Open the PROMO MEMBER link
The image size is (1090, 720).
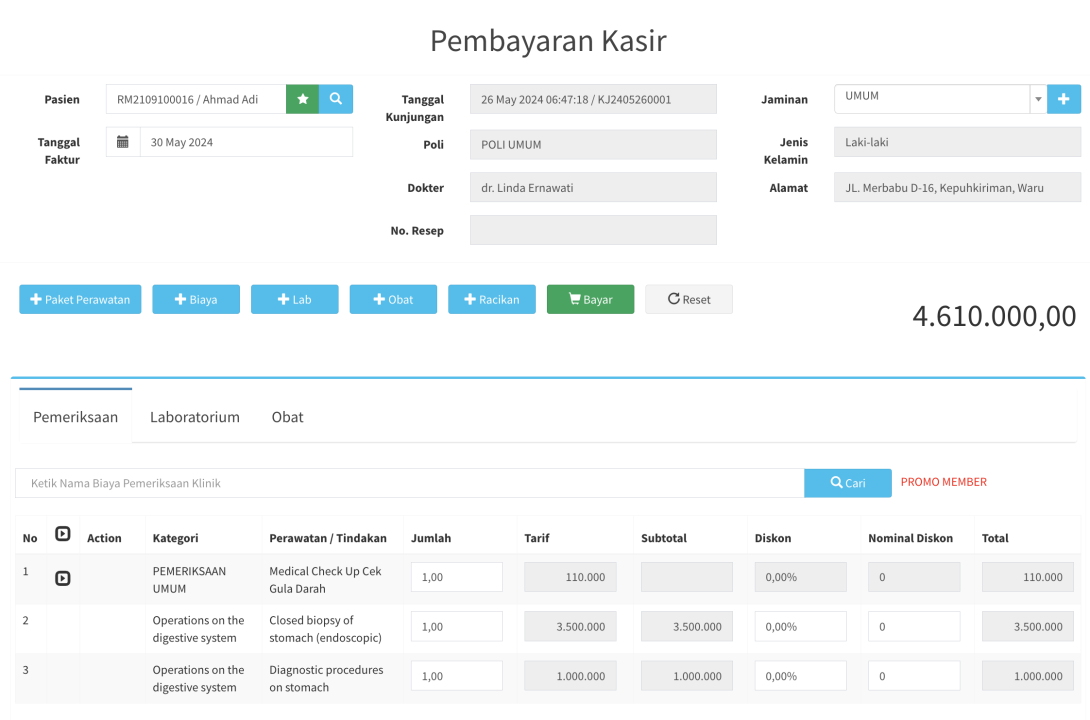click(x=943, y=482)
